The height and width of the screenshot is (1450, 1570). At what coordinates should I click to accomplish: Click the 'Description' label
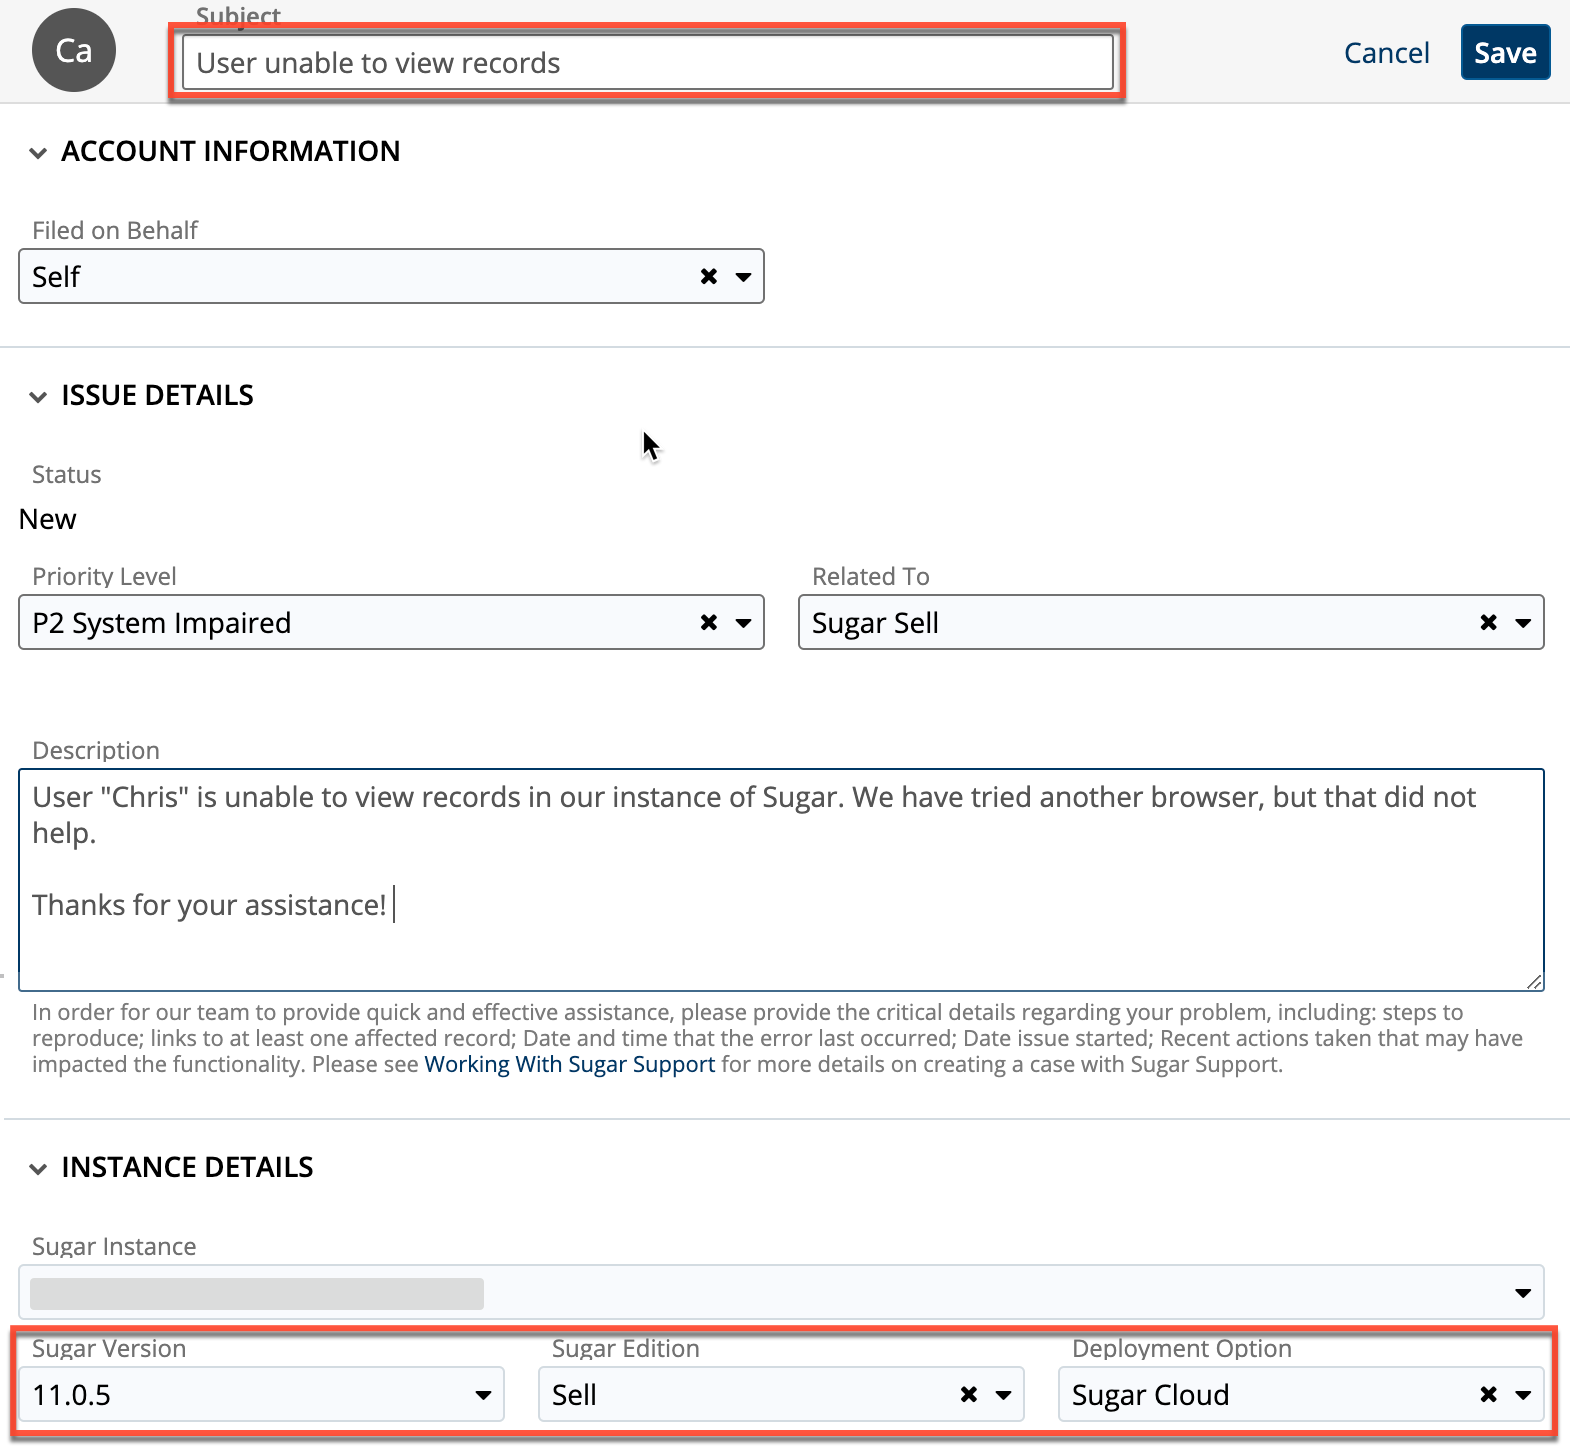click(x=96, y=751)
